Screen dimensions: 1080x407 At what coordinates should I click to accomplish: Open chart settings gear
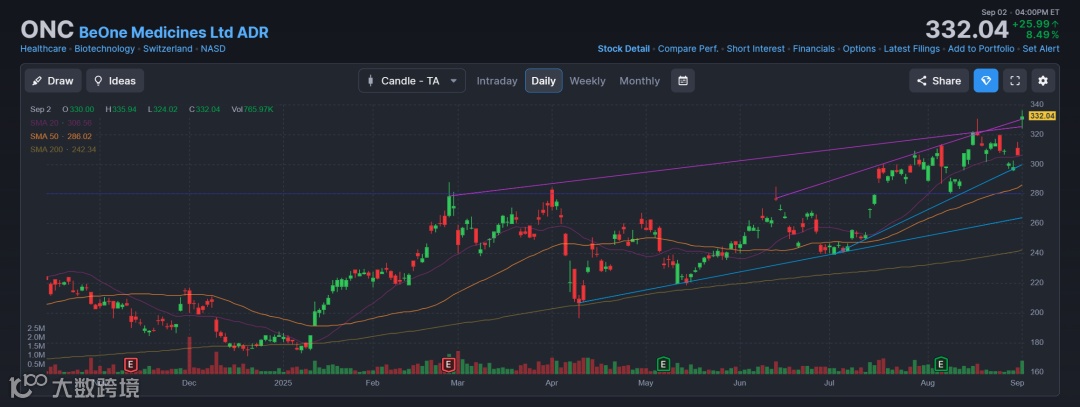point(1043,81)
